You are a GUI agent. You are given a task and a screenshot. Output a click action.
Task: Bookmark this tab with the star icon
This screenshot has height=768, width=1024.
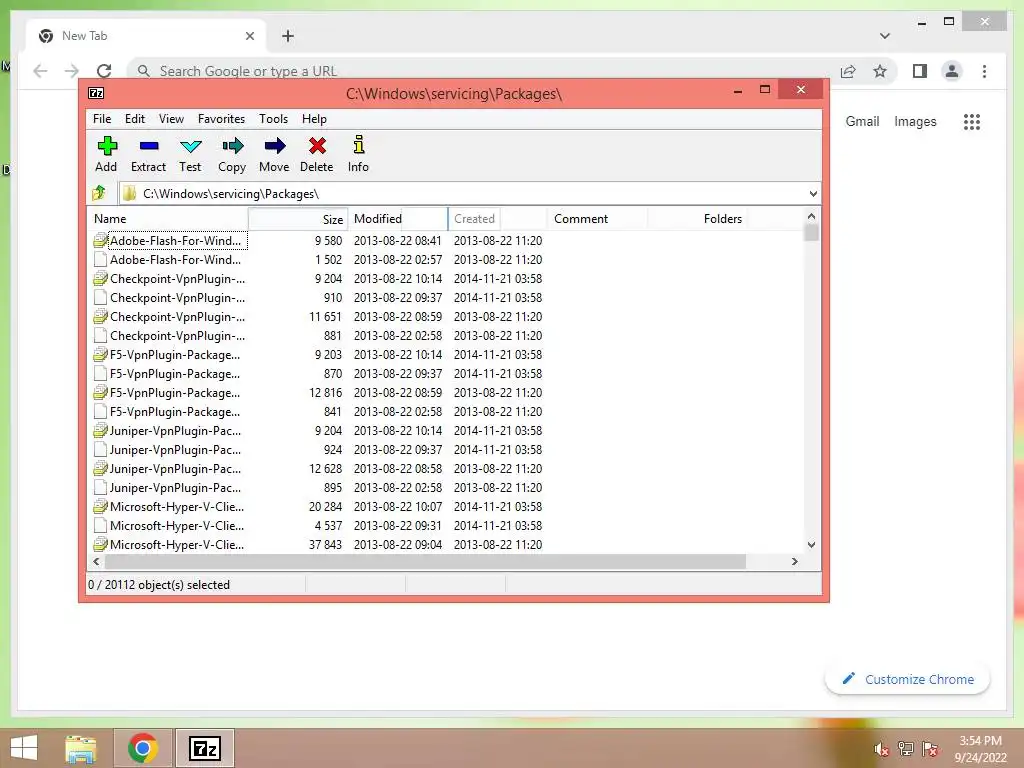880,71
